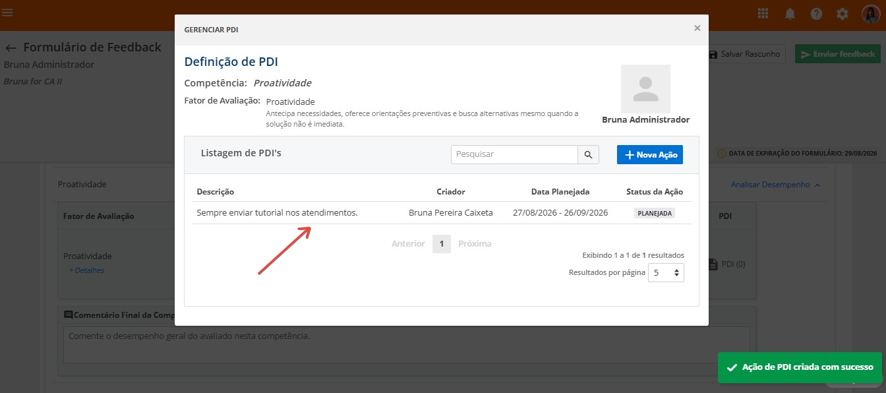886x393 pixels.
Task: Go to Anterior page
Action: click(x=408, y=244)
